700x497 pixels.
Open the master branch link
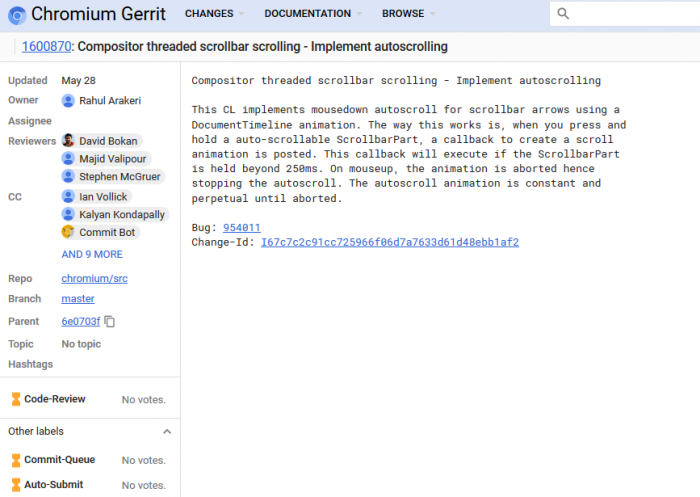78,299
